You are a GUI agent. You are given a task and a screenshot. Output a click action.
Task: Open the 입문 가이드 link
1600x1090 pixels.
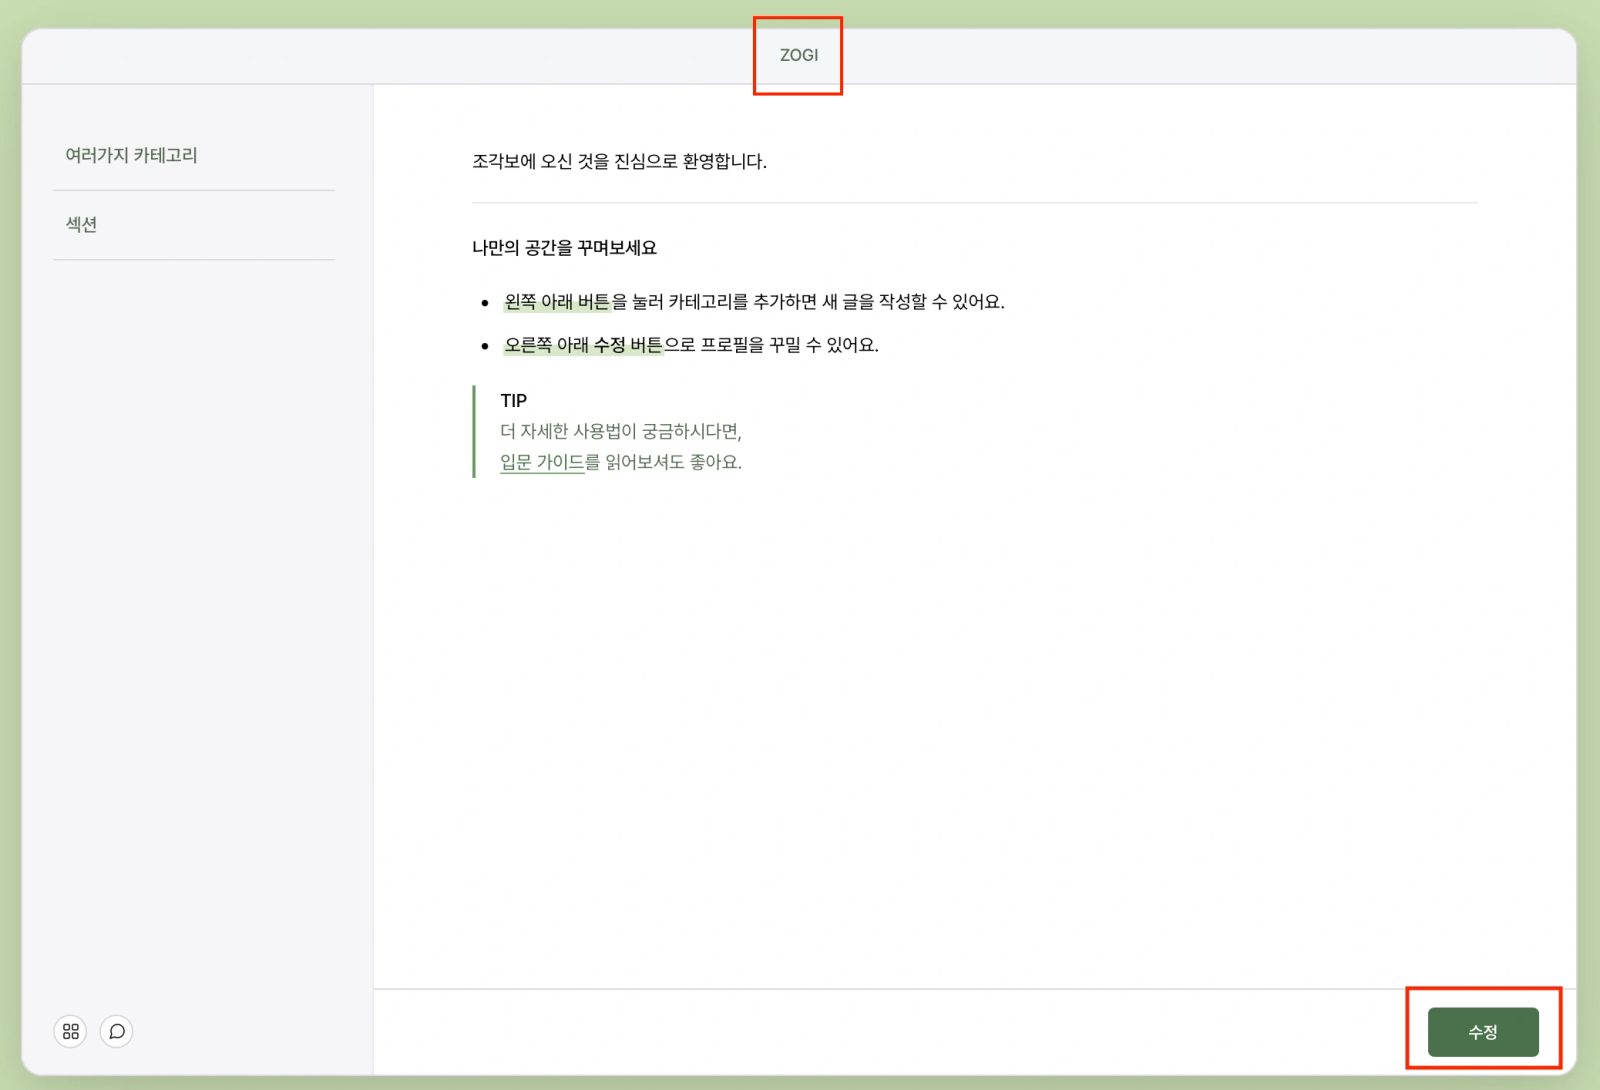pyautogui.click(x=542, y=462)
